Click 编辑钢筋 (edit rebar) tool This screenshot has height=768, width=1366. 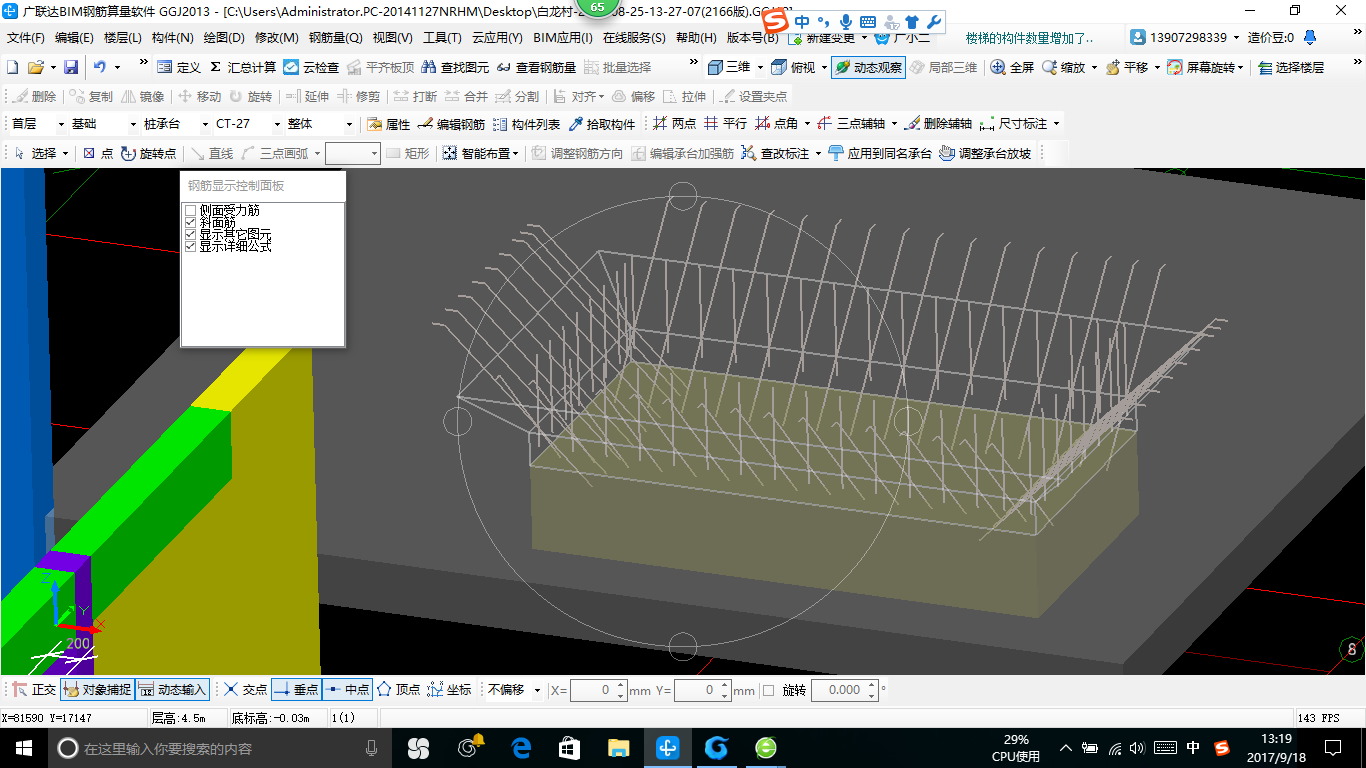coord(452,124)
